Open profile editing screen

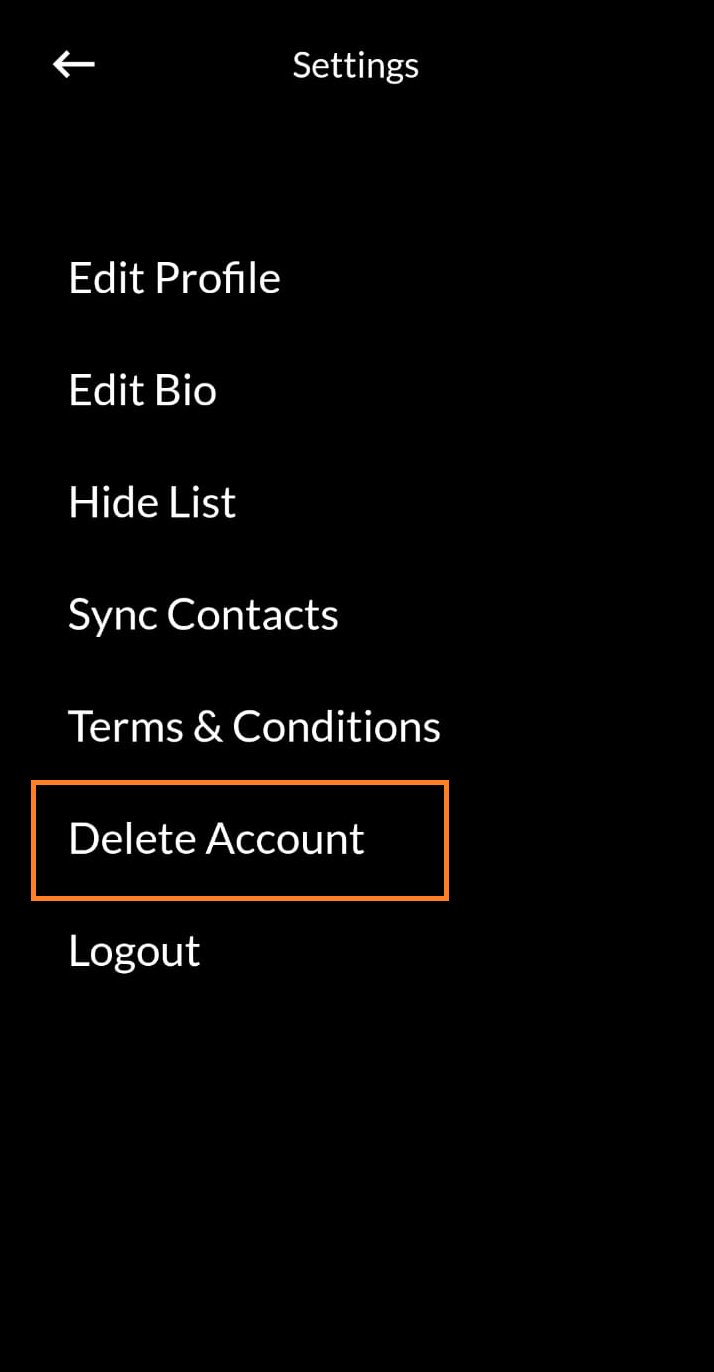pos(174,277)
